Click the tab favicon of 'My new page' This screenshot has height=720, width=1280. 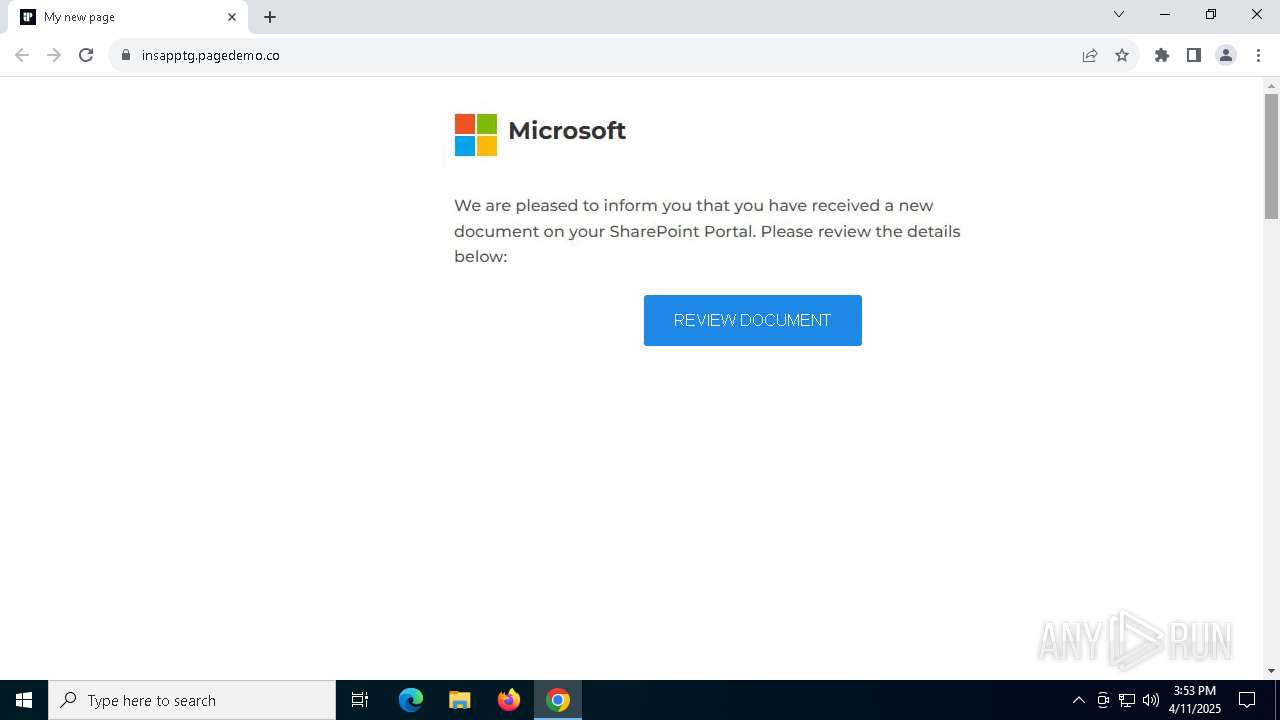(x=28, y=17)
